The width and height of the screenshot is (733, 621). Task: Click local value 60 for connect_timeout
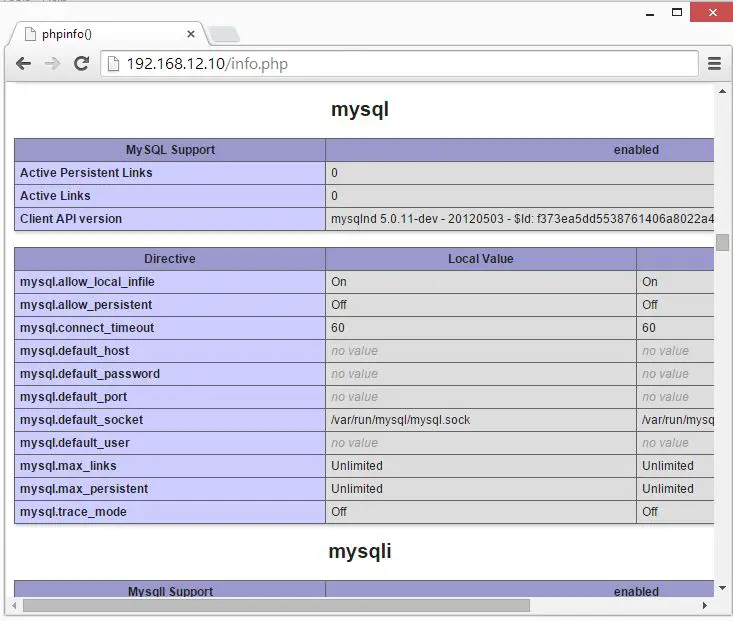(338, 327)
